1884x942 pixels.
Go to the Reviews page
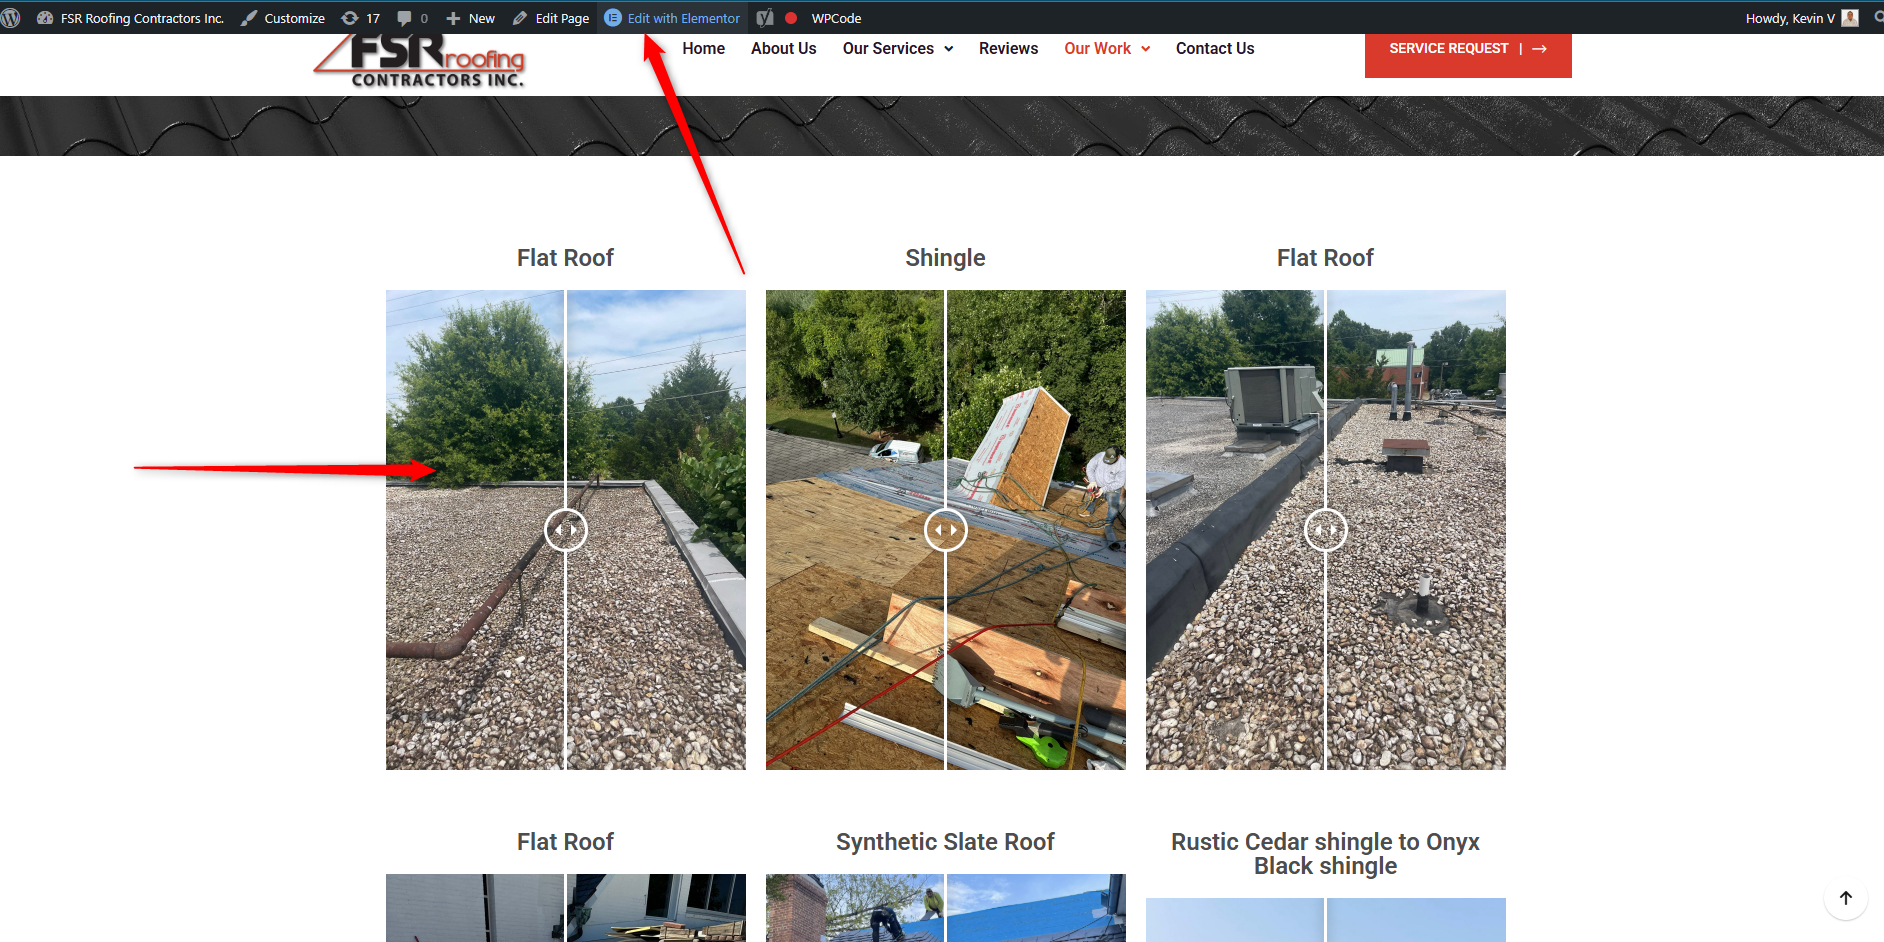click(x=1008, y=48)
